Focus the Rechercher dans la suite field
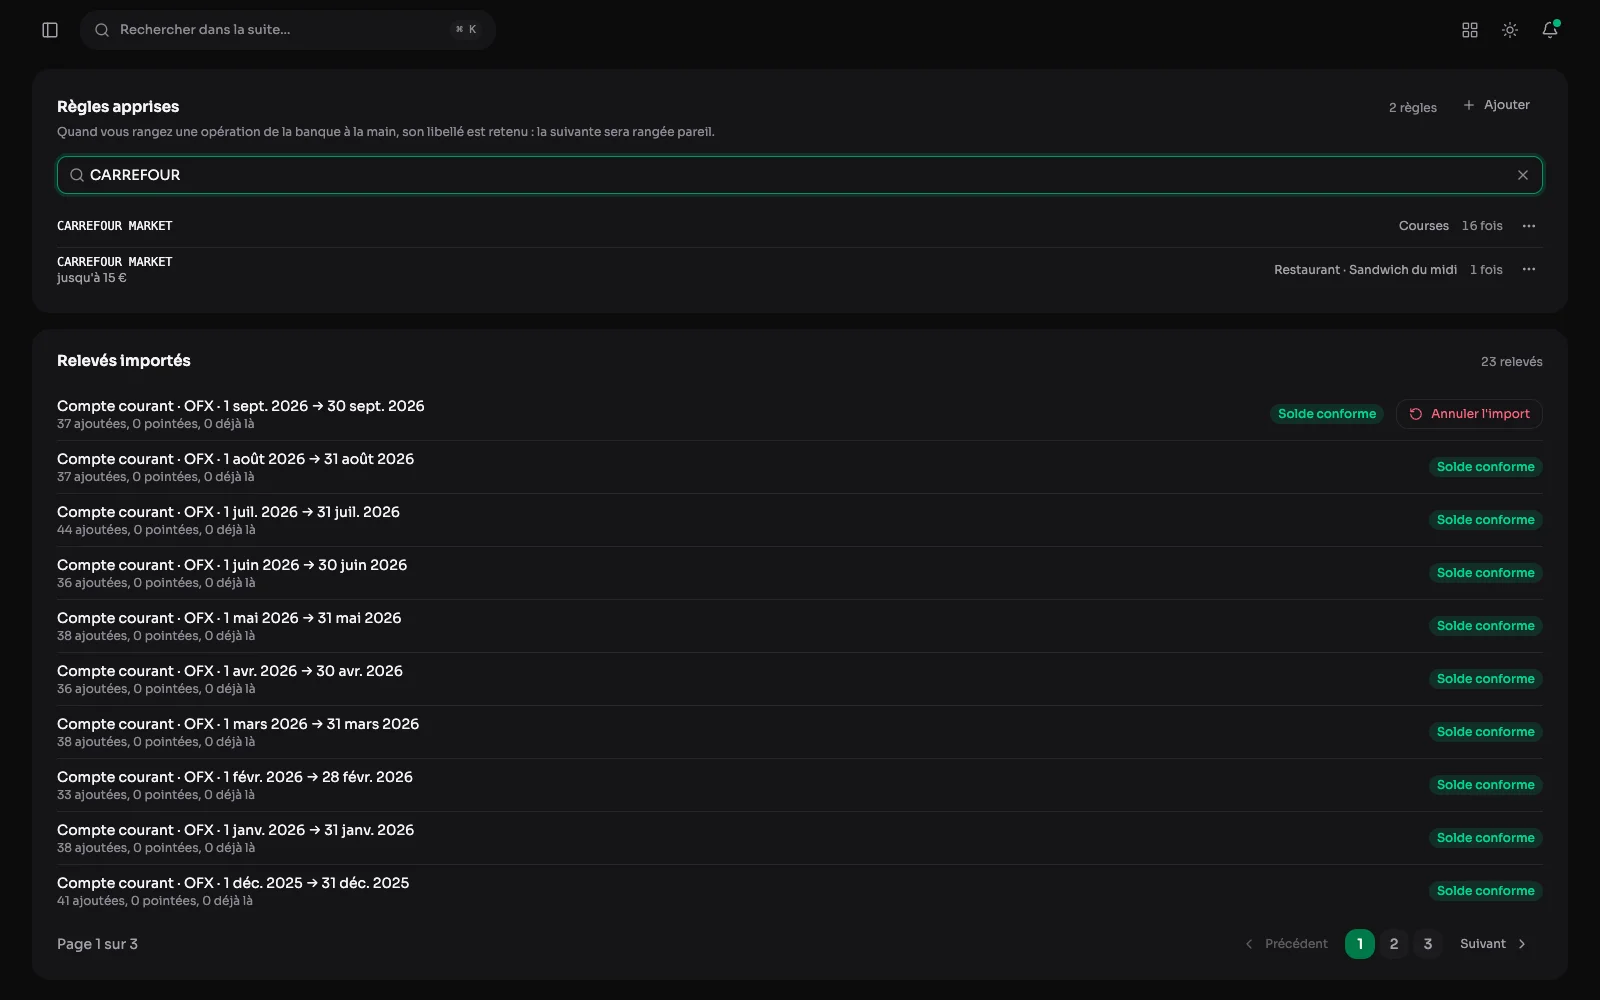The height and width of the screenshot is (1000, 1600). (x=288, y=30)
